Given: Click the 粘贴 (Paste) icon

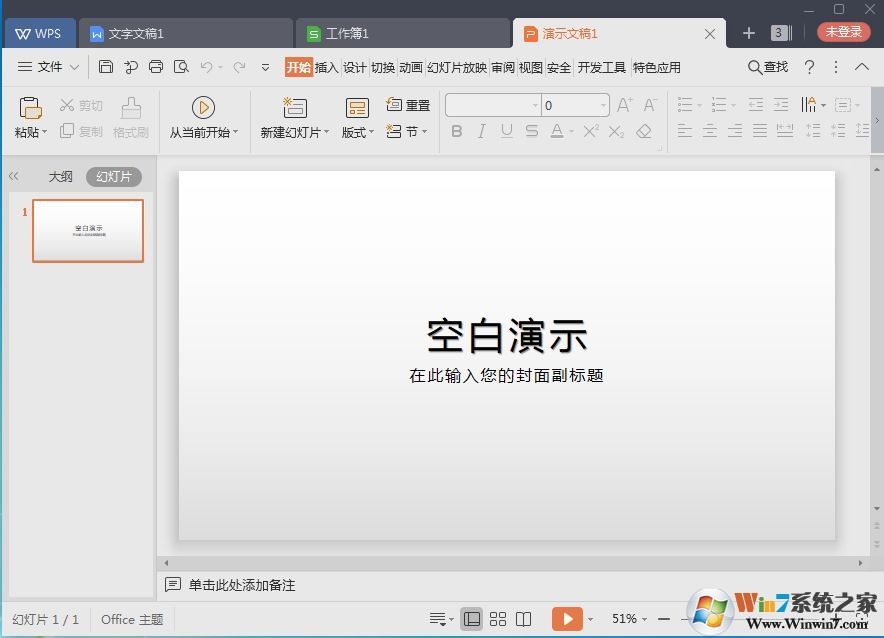Looking at the screenshot, I should pos(28,107).
